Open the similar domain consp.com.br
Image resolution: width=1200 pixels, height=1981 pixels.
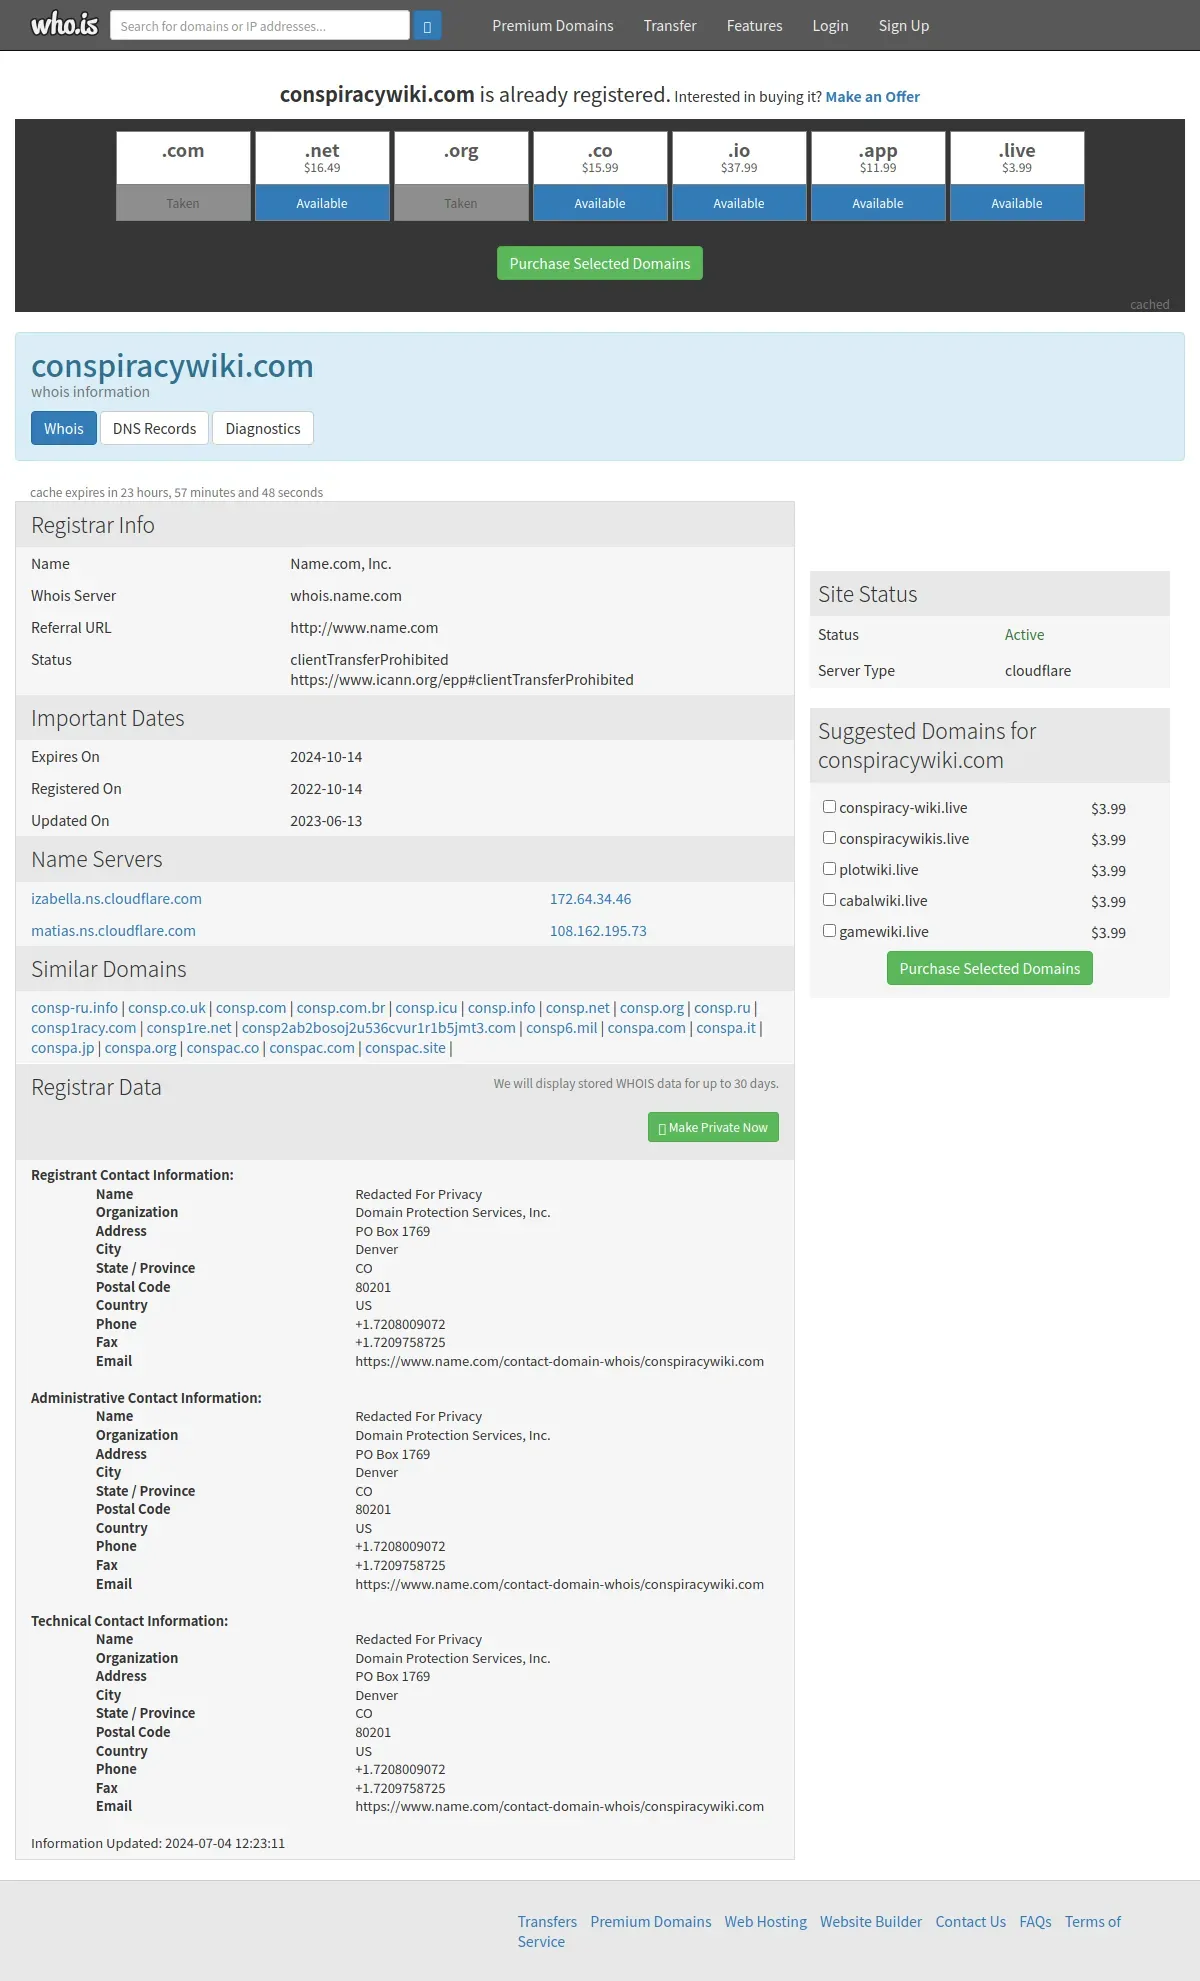pyautogui.click(x=341, y=1008)
